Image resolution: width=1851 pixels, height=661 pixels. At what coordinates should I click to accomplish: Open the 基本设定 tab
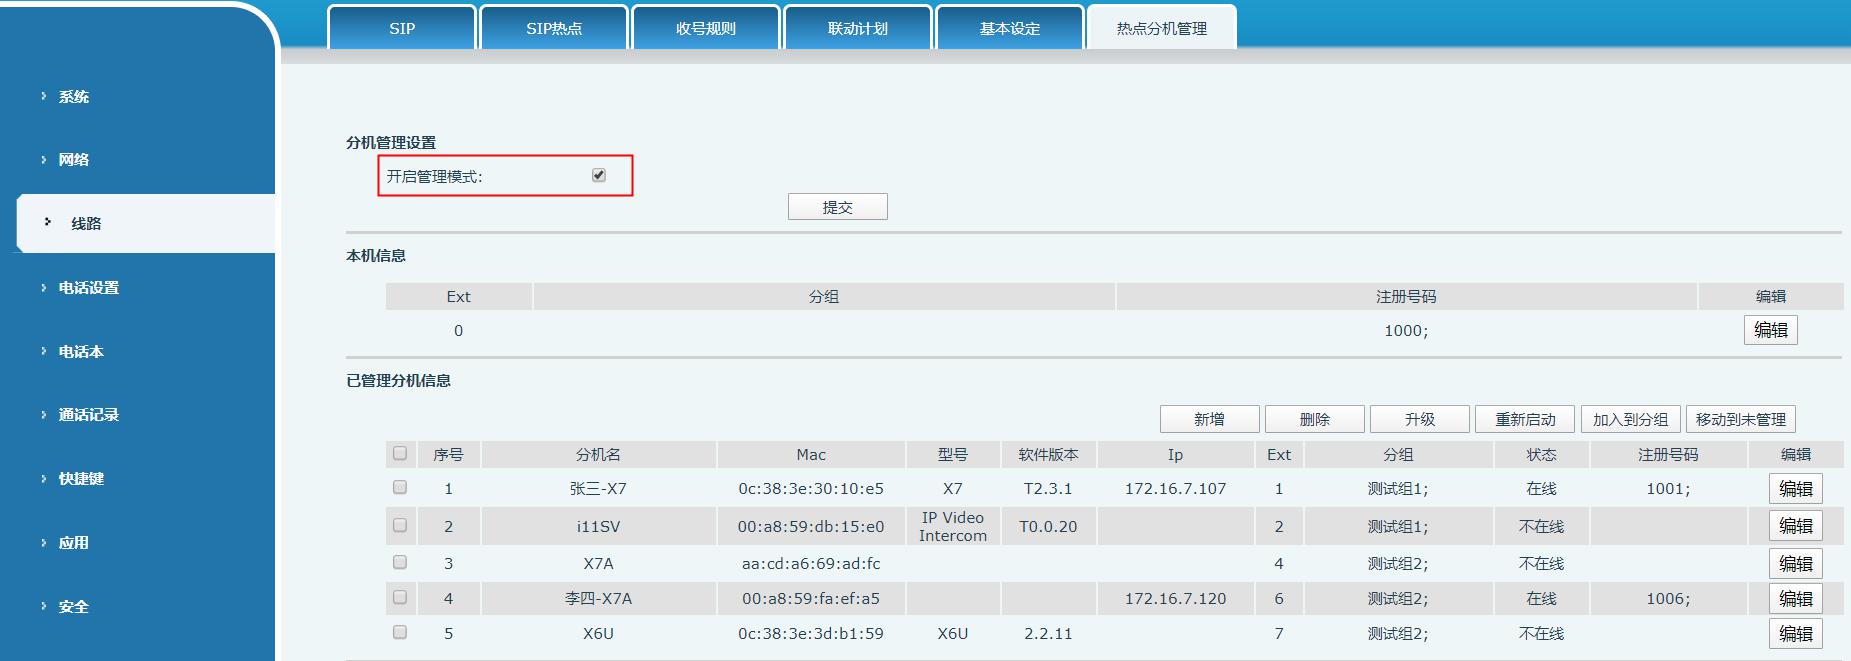(x=1010, y=28)
